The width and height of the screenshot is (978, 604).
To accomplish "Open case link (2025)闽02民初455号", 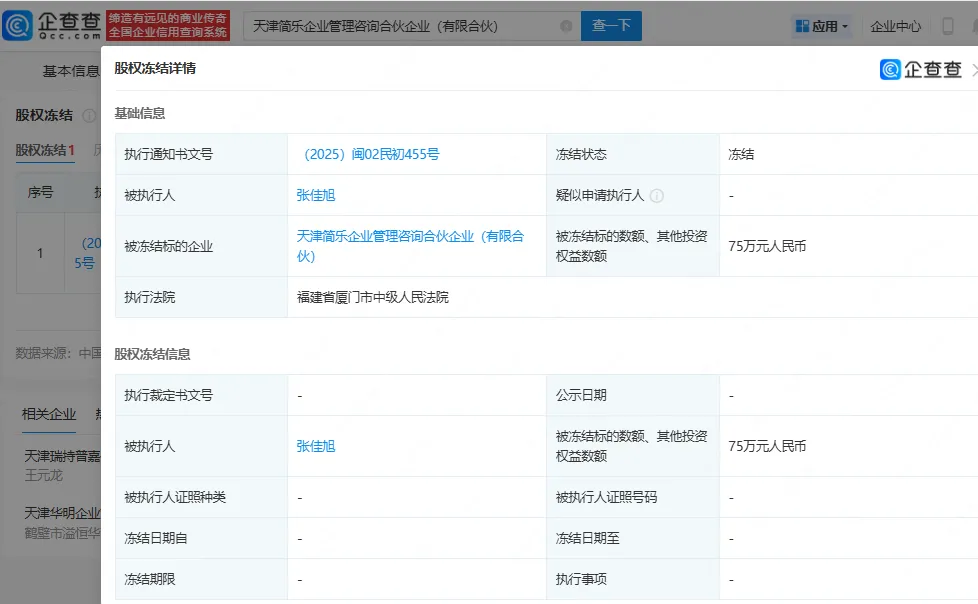I will (x=370, y=155).
